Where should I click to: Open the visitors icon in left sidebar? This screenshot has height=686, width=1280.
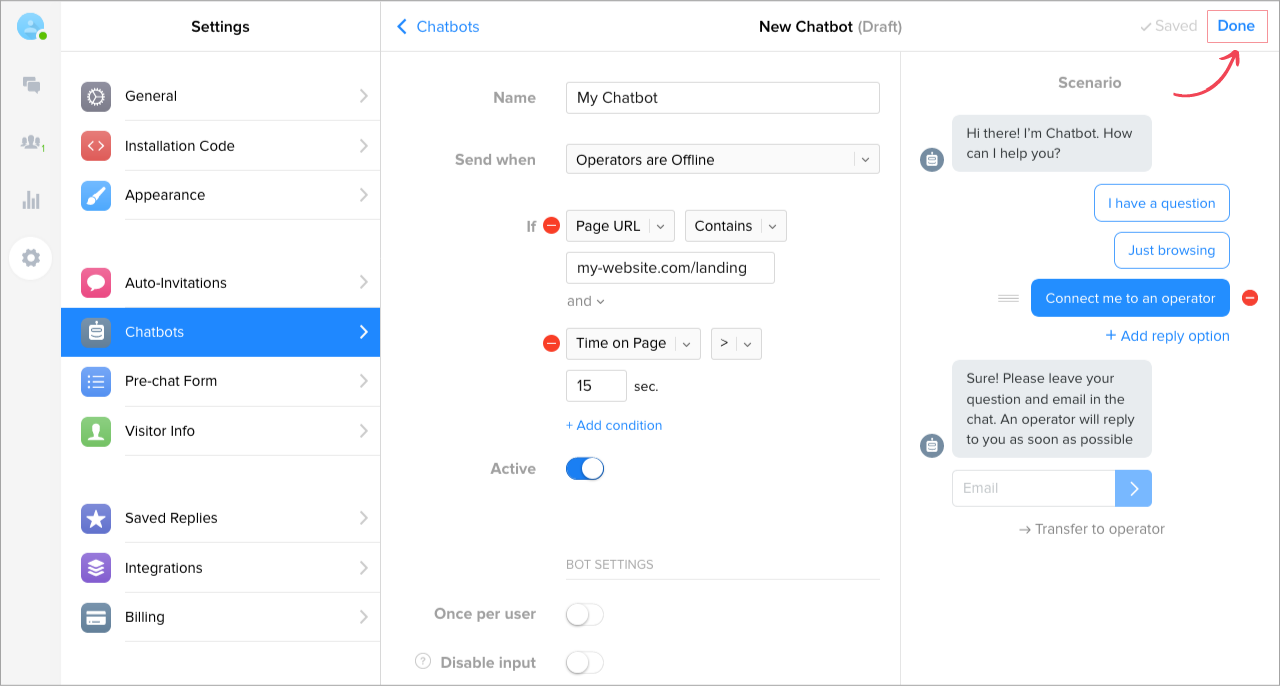click(x=31, y=143)
